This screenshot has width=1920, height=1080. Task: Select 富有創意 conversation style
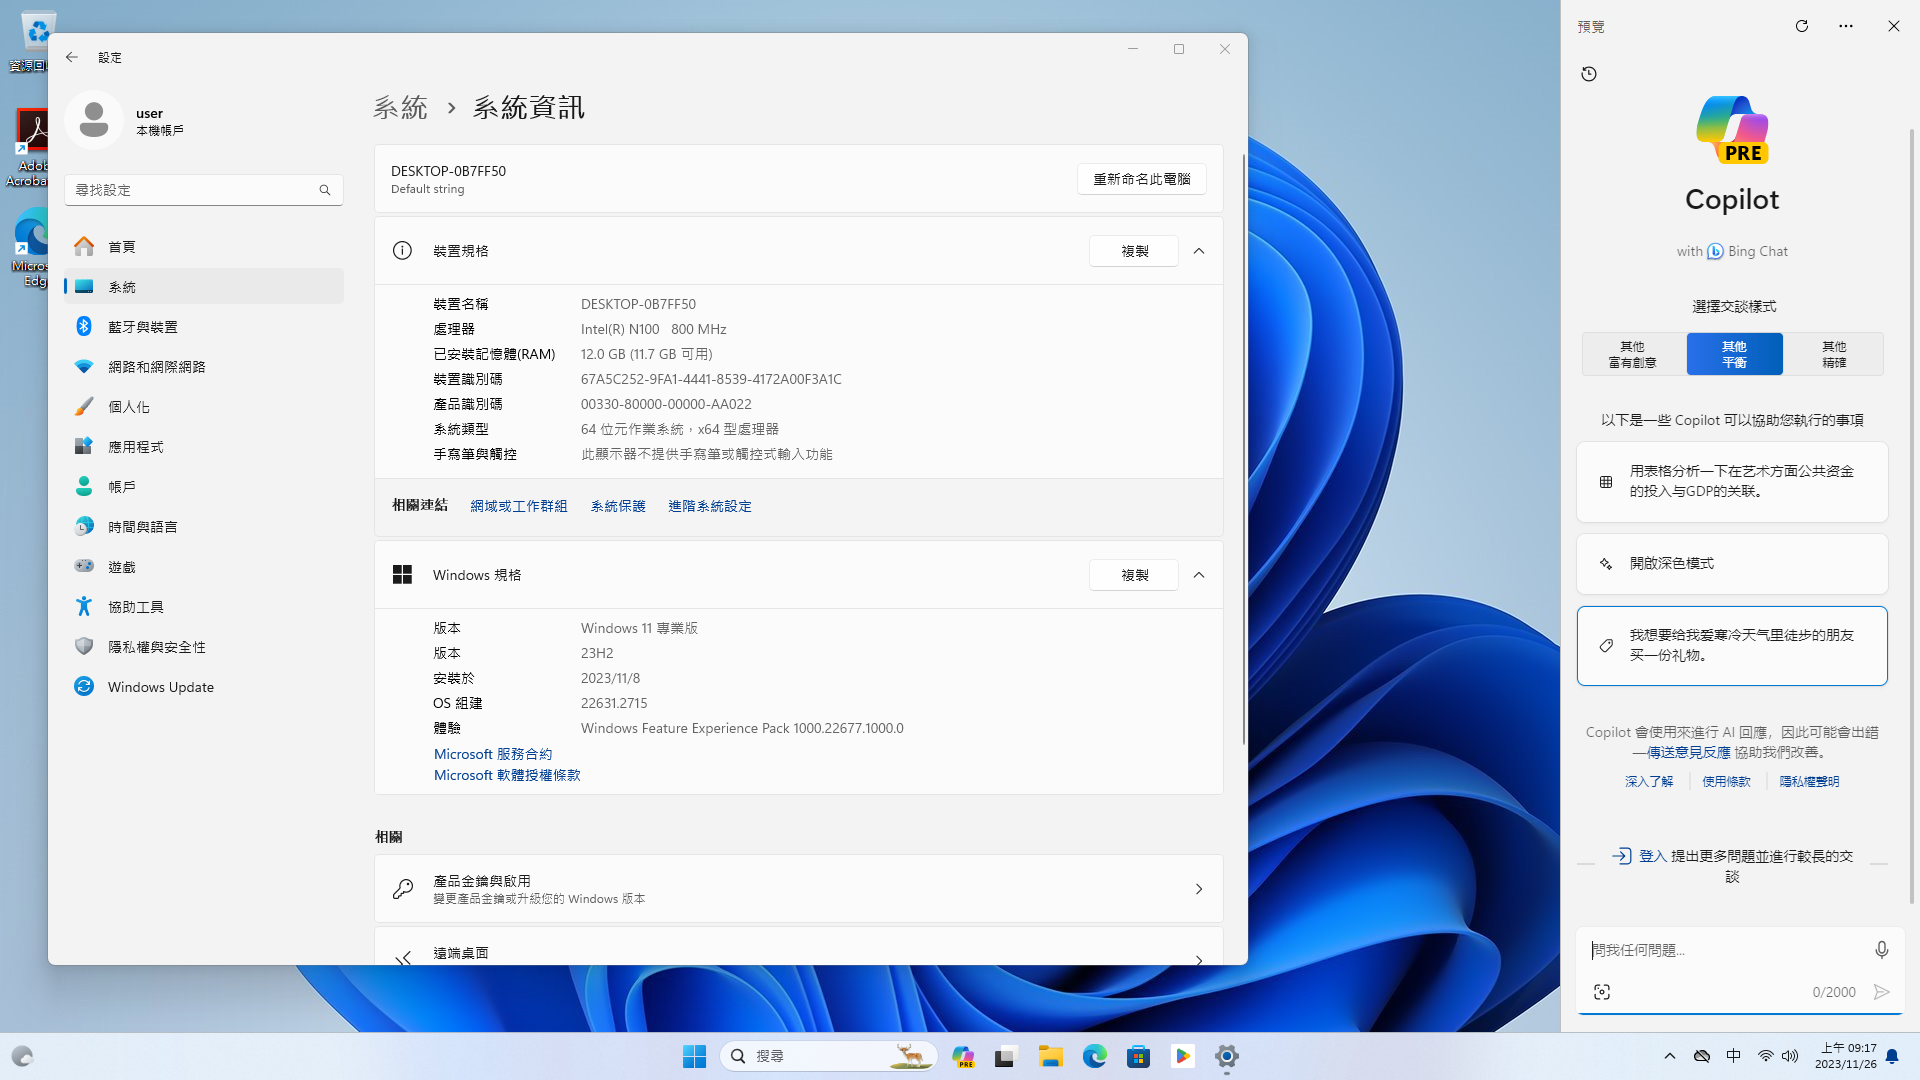[1633, 354]
